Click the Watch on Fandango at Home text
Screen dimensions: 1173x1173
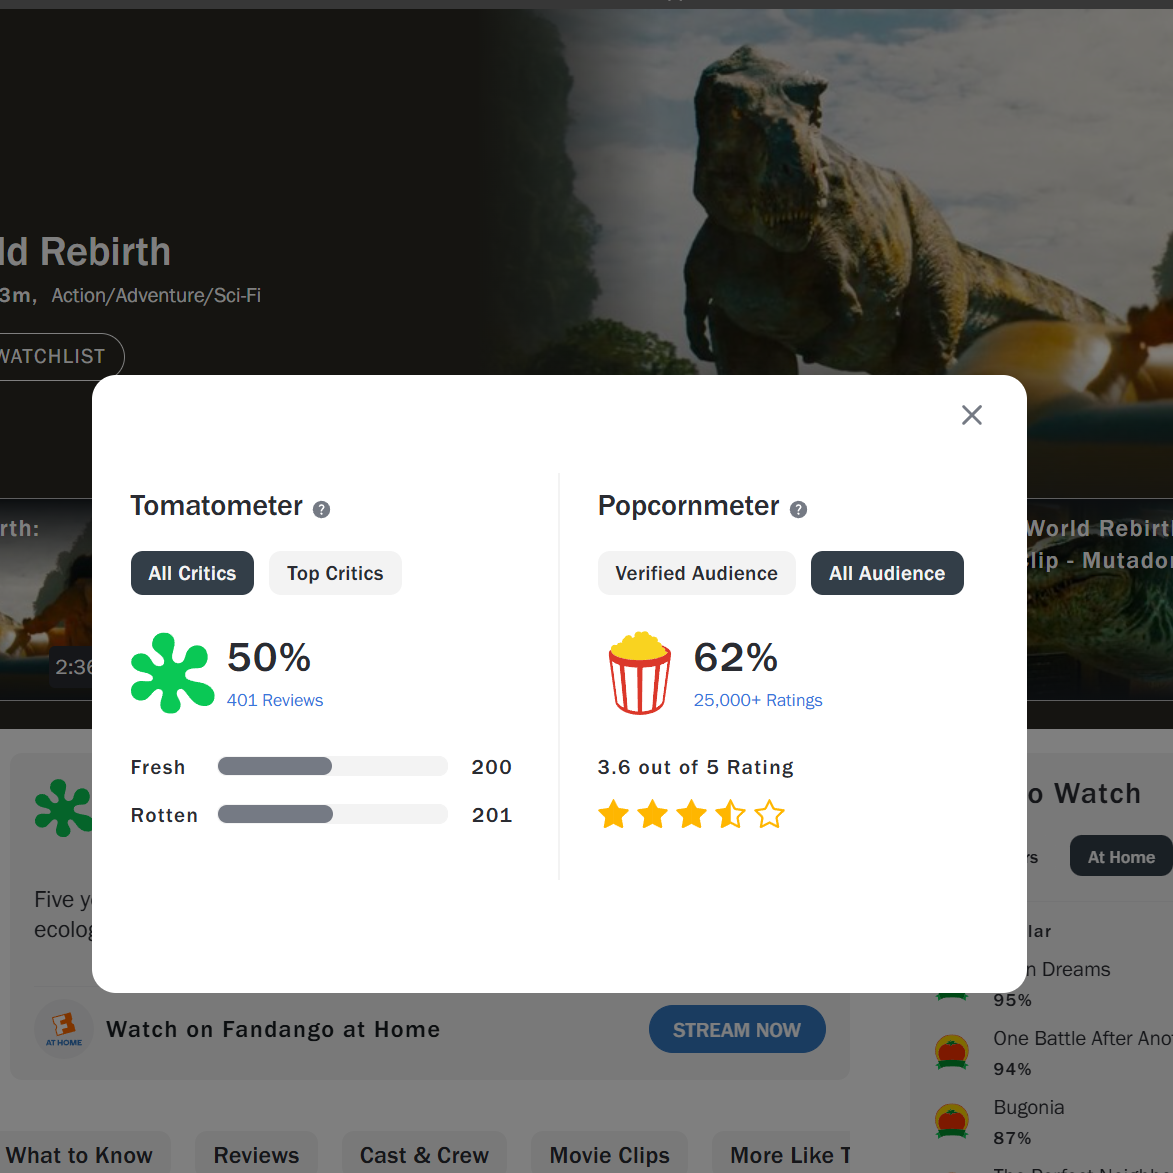click(273, 1029)
